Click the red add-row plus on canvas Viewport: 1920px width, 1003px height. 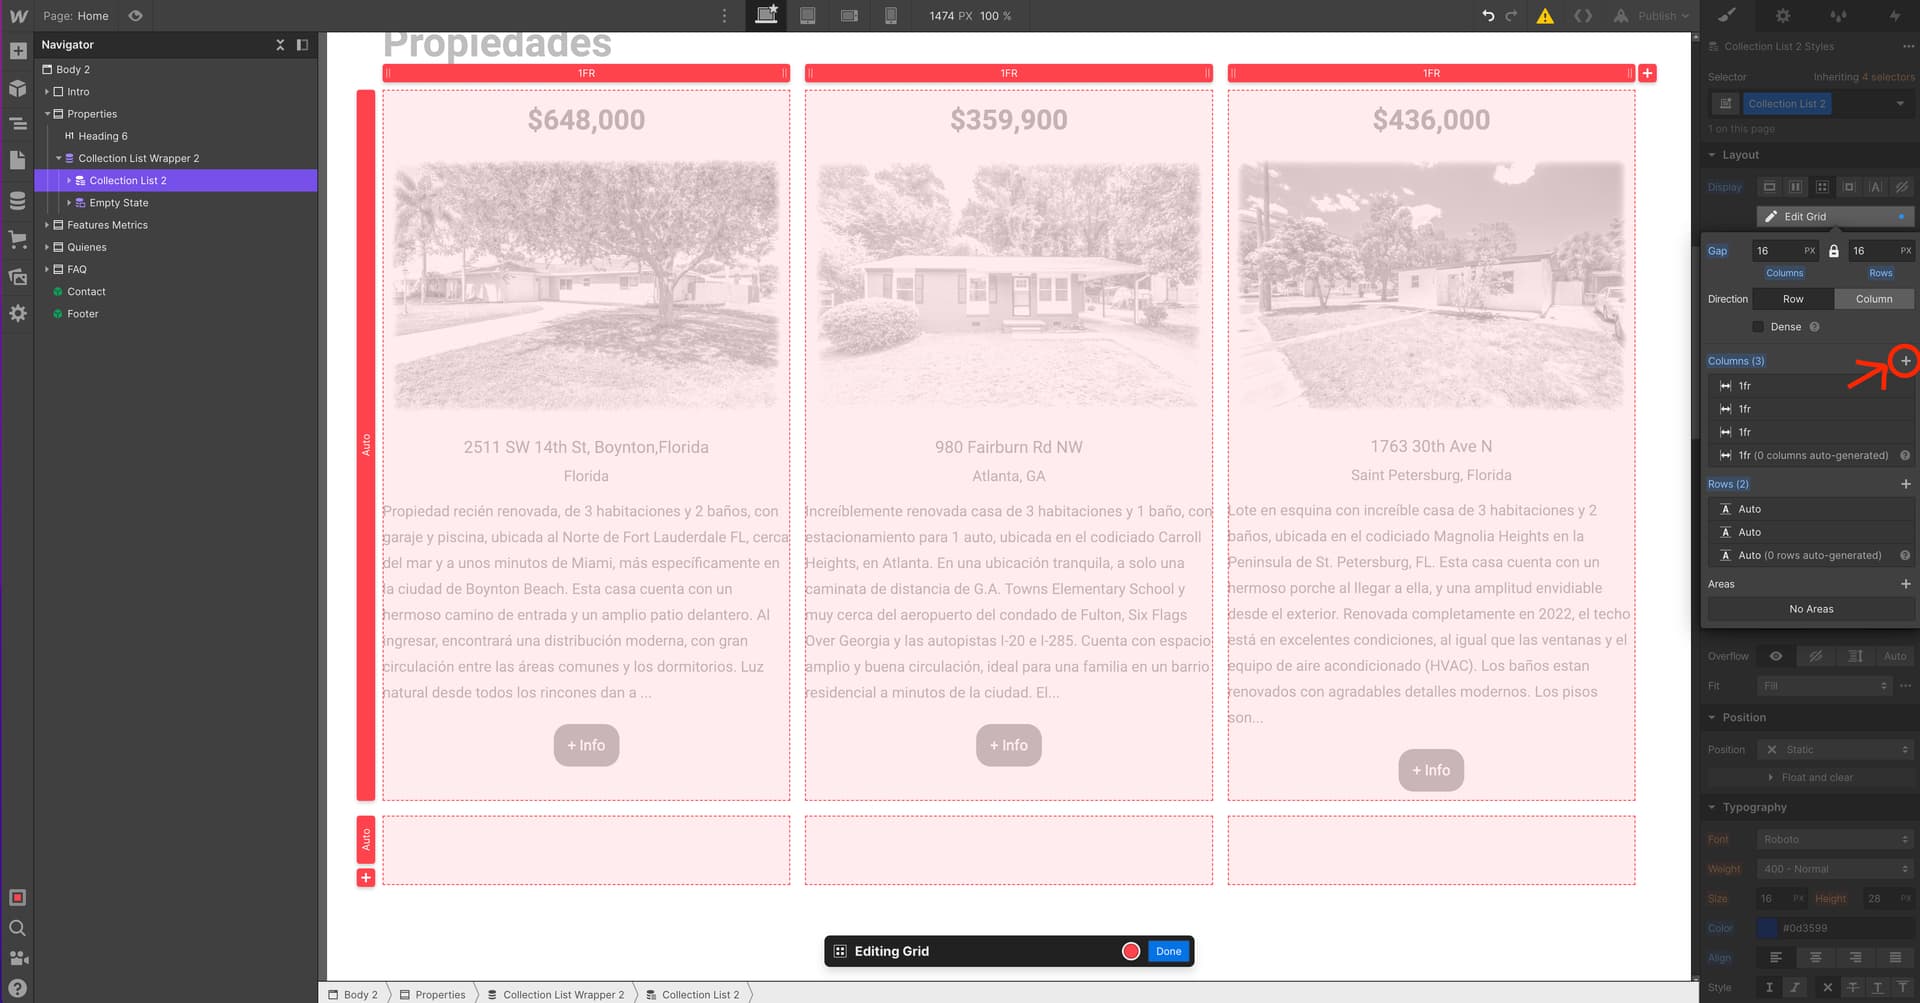pos(366,878)
